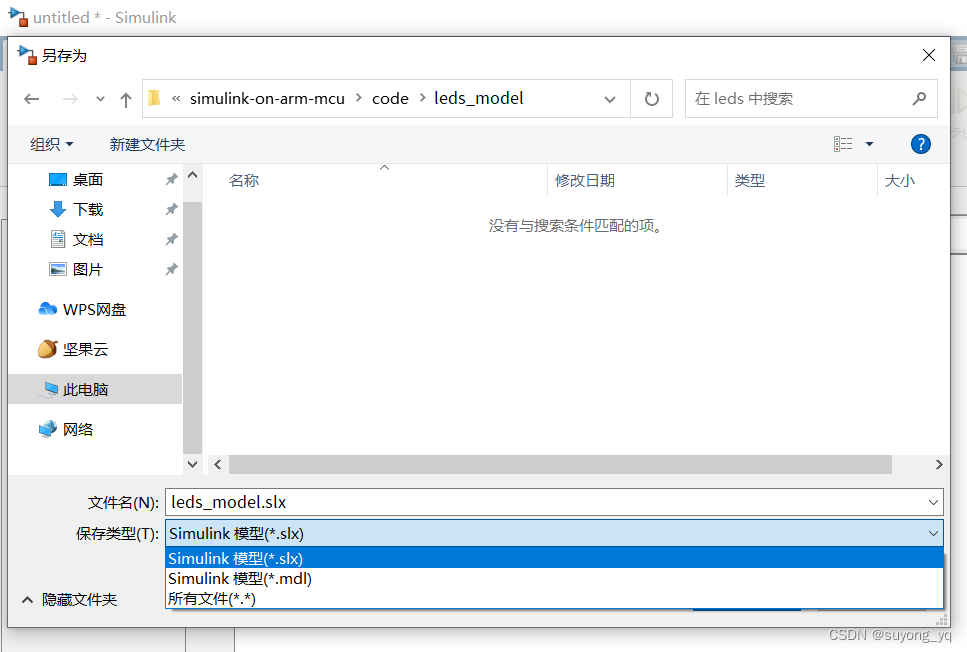Sort by 大小 column header
967x652 pixels.
(899, 181)
